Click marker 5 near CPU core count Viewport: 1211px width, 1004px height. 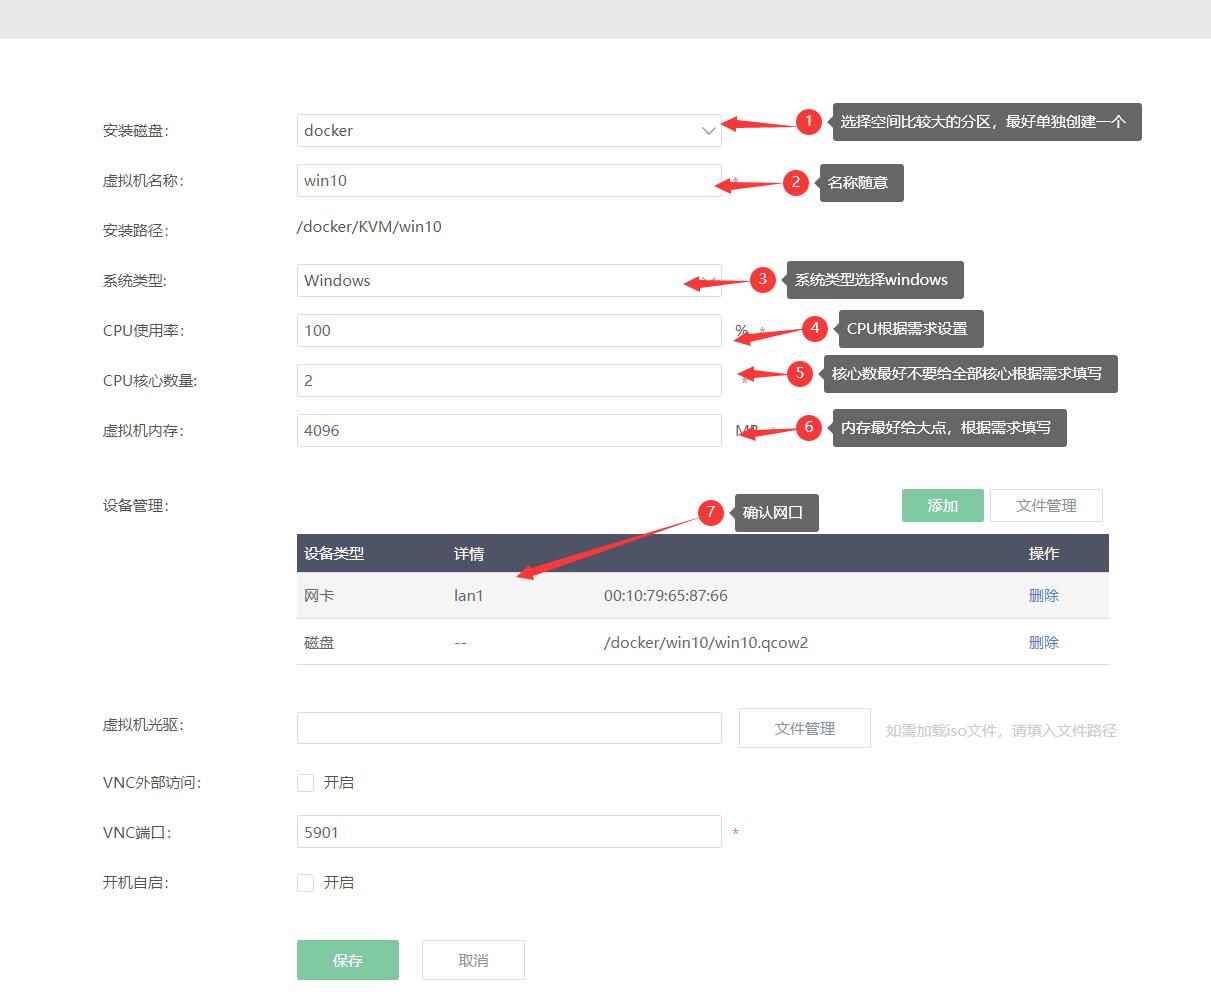point(799,374)
